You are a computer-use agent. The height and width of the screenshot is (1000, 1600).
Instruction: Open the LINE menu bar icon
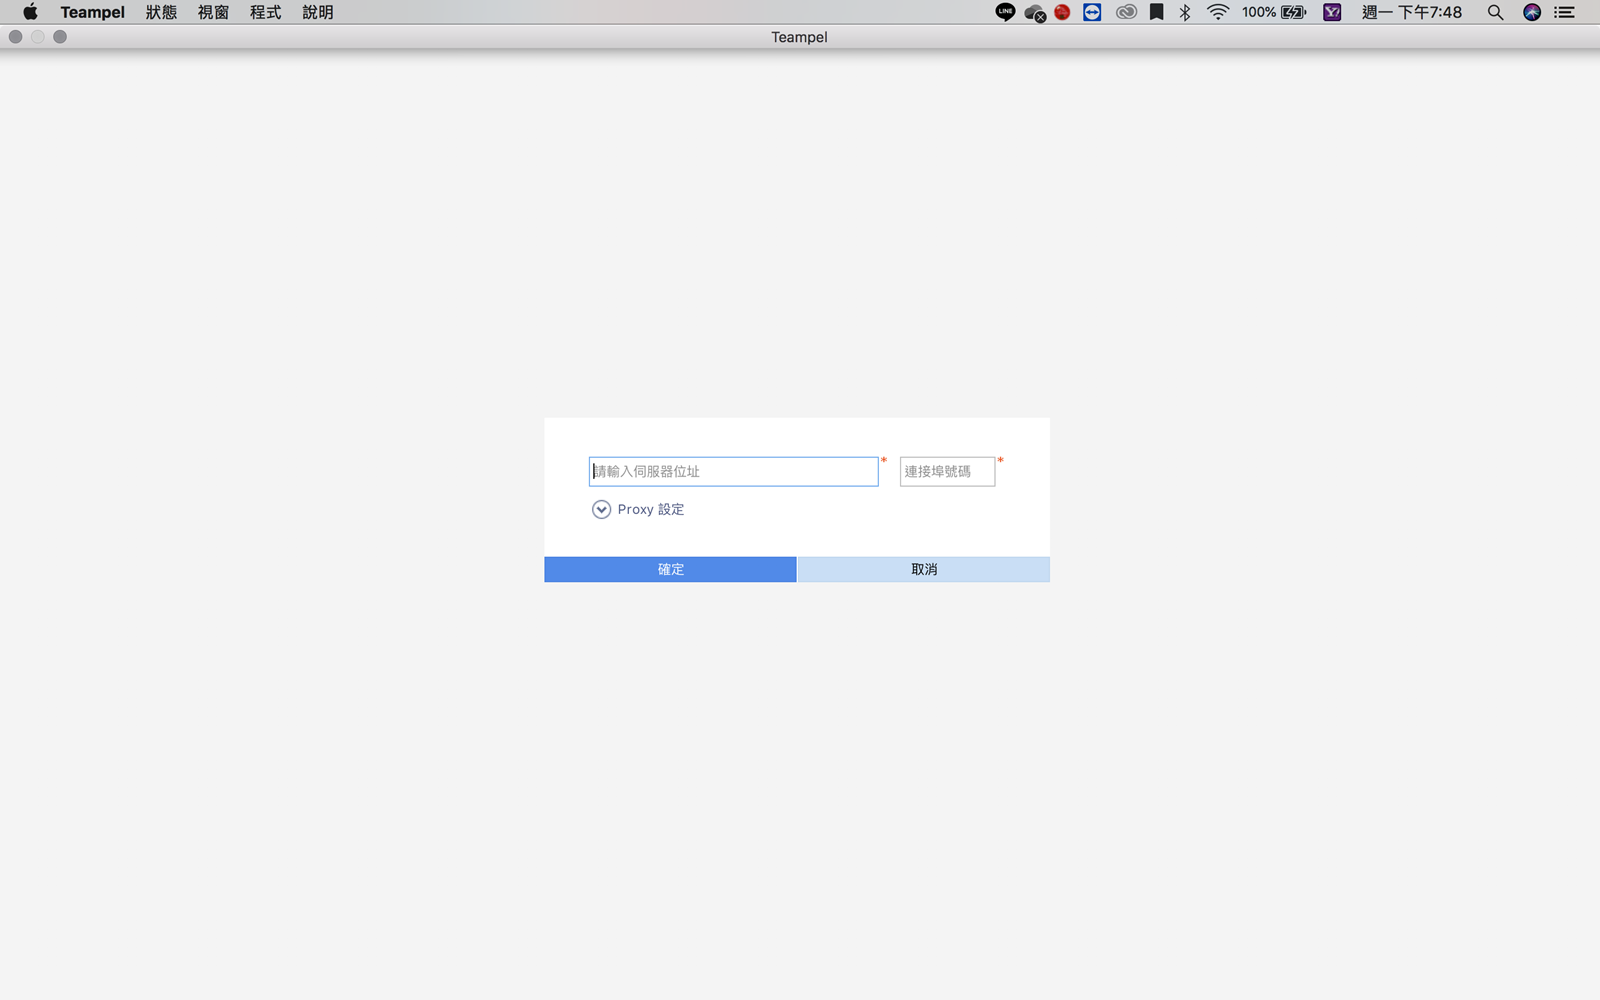[1005, 12]
